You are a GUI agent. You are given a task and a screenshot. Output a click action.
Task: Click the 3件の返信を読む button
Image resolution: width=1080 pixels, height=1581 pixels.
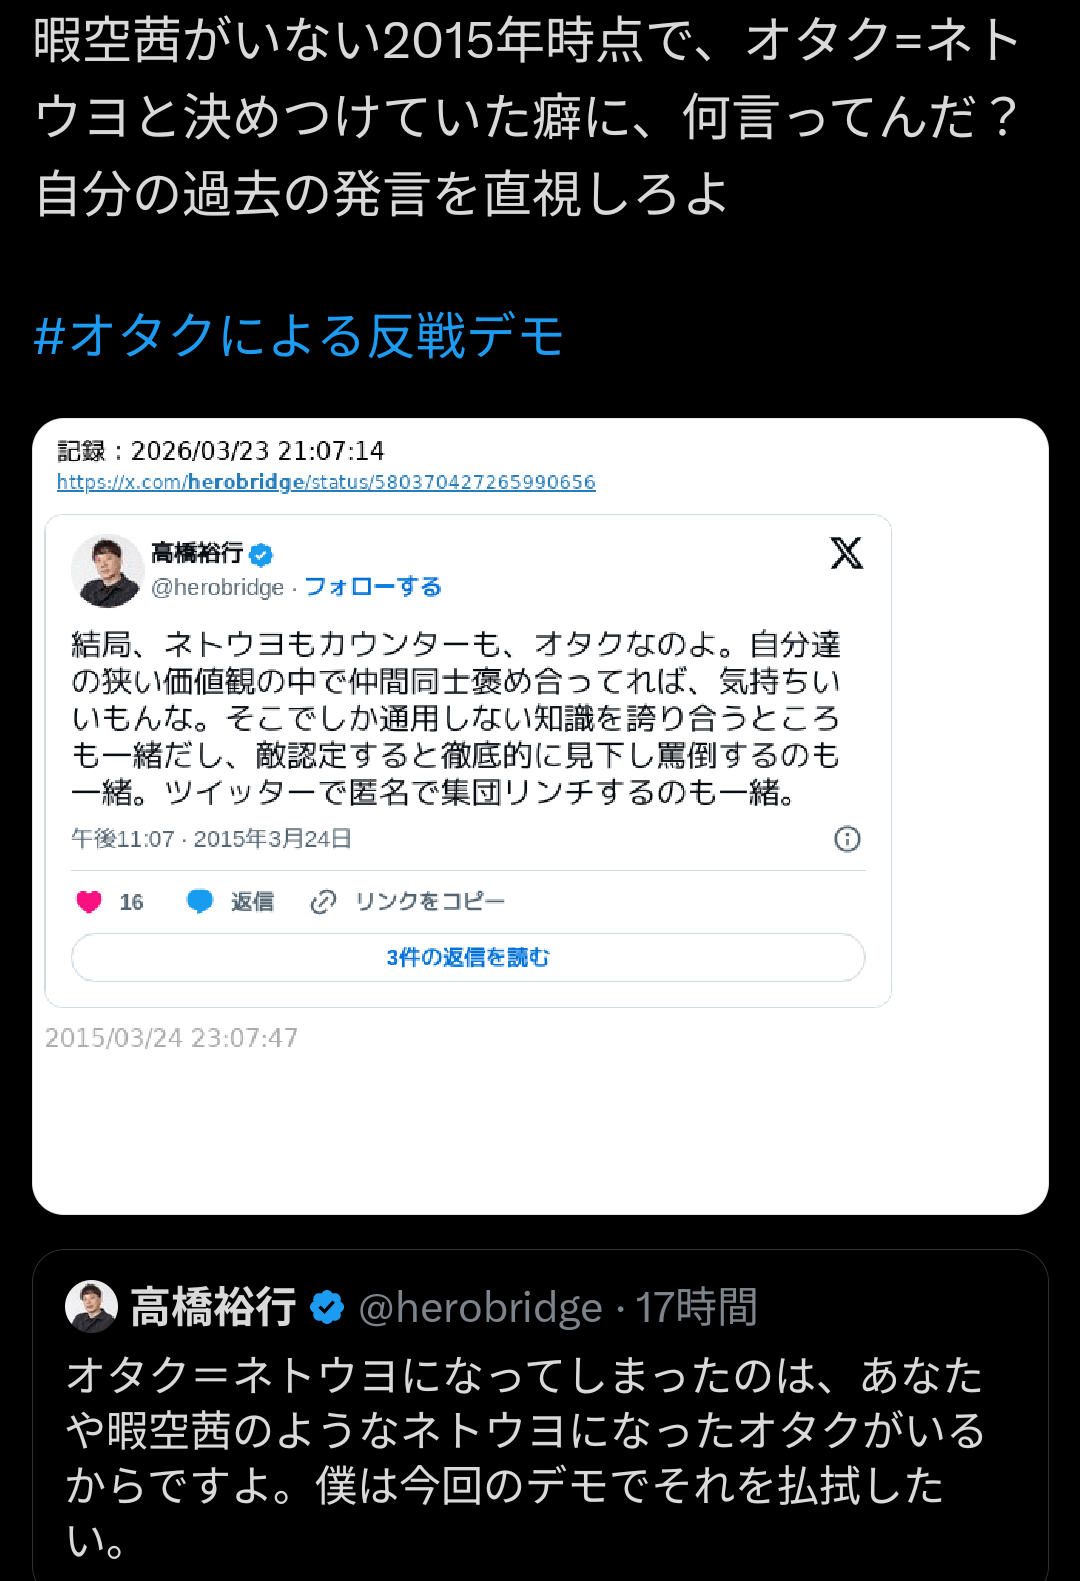tap(468, 958)
